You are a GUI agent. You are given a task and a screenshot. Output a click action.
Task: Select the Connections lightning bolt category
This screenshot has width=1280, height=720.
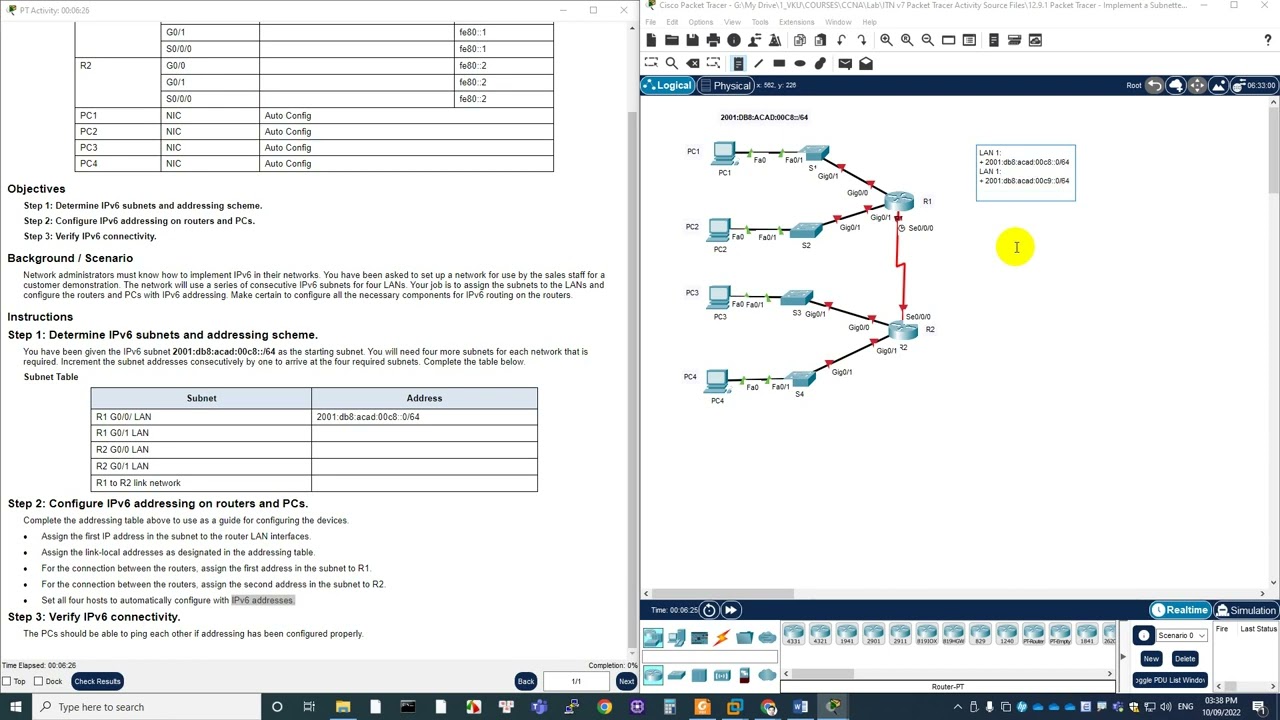click(x=722, y=637)
